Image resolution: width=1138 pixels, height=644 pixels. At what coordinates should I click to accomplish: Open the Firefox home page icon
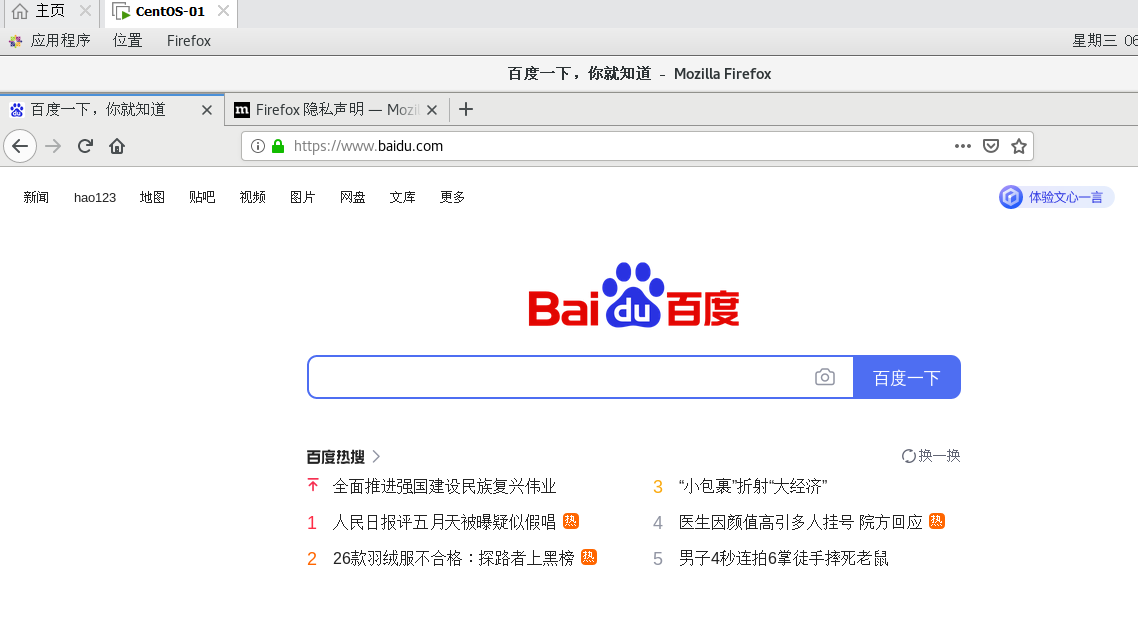pos(117,146)
